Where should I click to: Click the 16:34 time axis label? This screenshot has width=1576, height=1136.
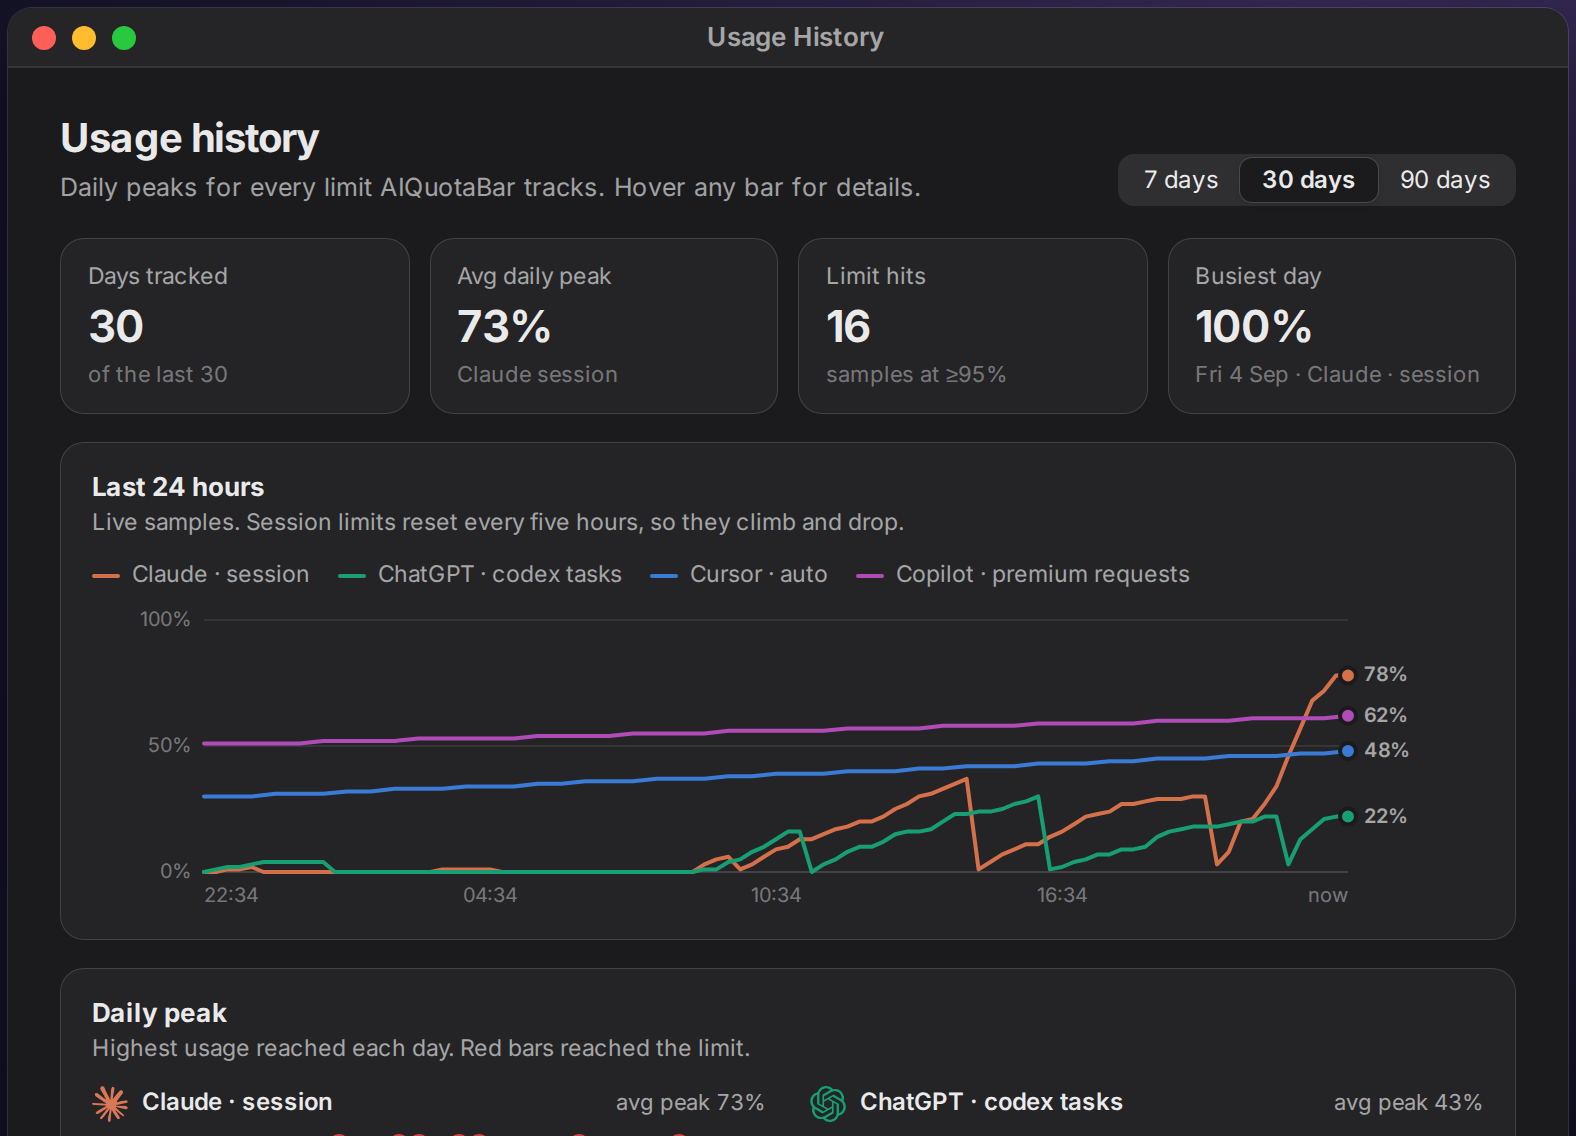coord(1062,895)
